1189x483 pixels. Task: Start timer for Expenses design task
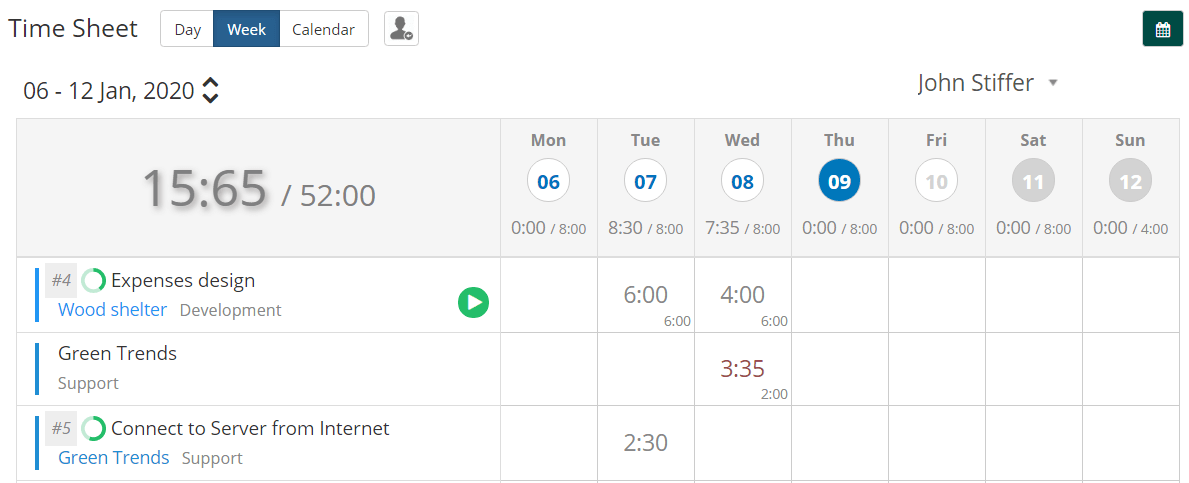[473, 303]
